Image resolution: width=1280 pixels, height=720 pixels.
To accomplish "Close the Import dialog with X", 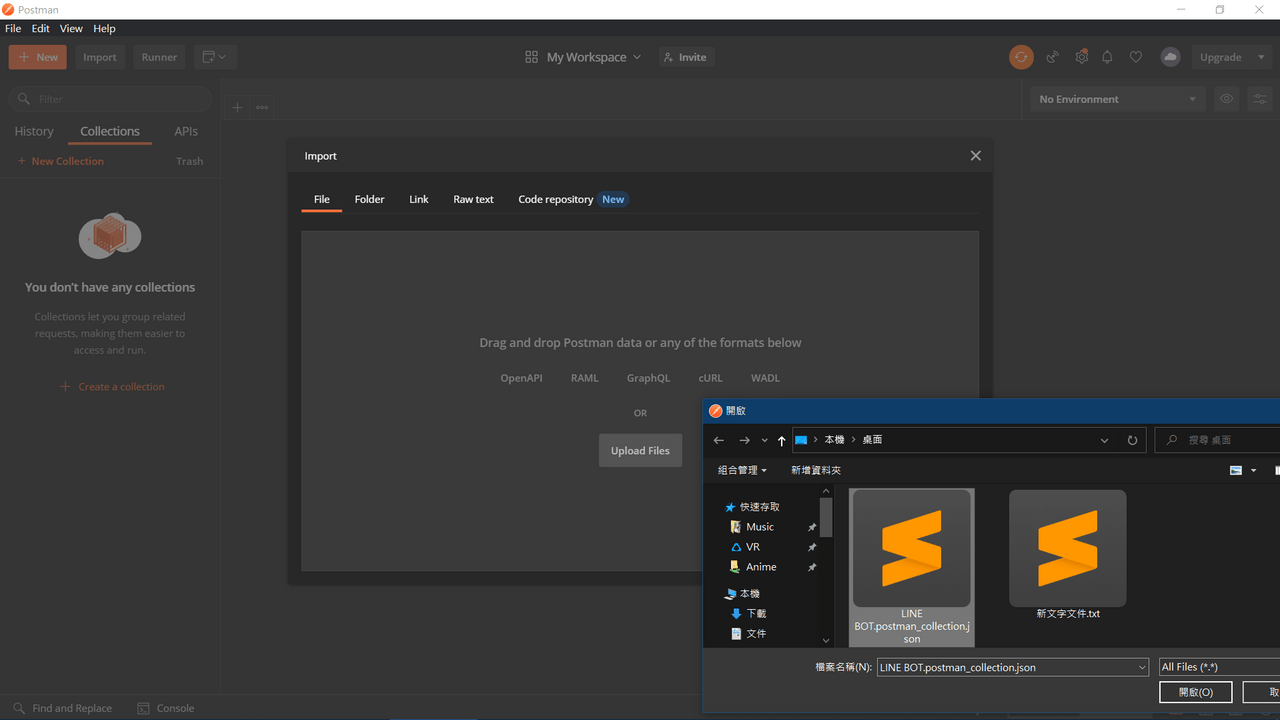I will click(x=976, y=155).
